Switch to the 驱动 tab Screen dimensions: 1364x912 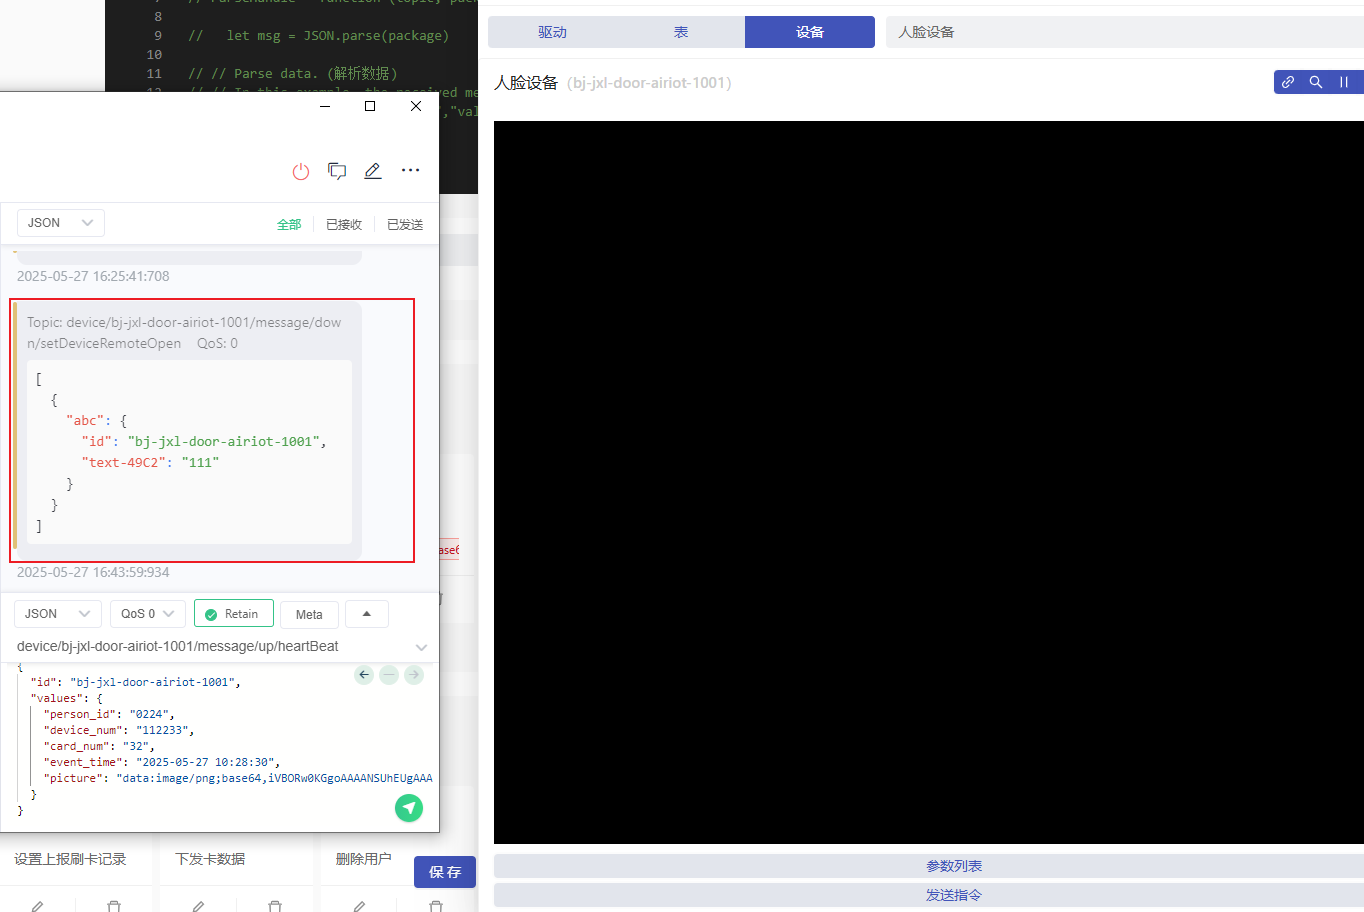tap(552, 32)
